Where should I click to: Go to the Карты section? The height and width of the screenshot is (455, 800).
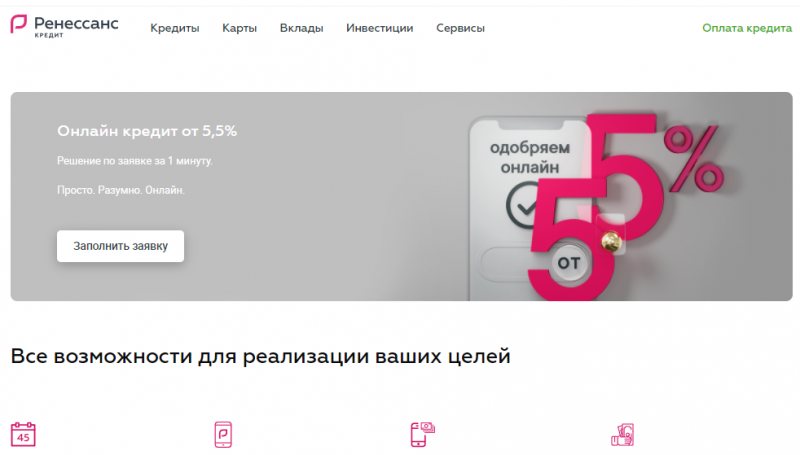239,28
